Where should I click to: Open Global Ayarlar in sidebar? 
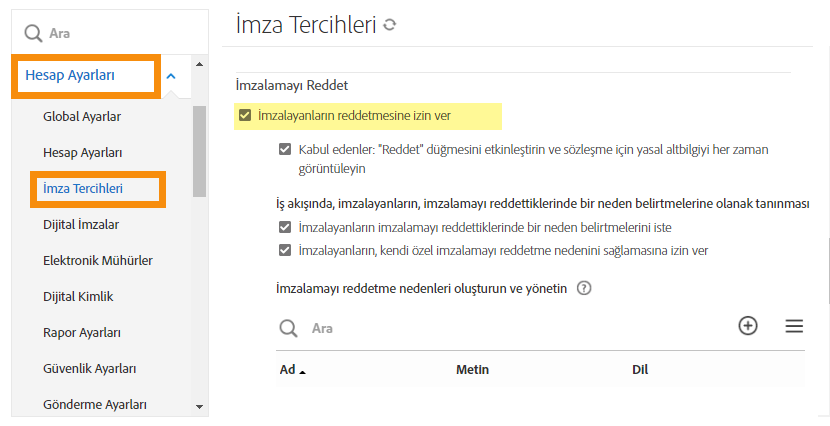[x=82, y=116]
